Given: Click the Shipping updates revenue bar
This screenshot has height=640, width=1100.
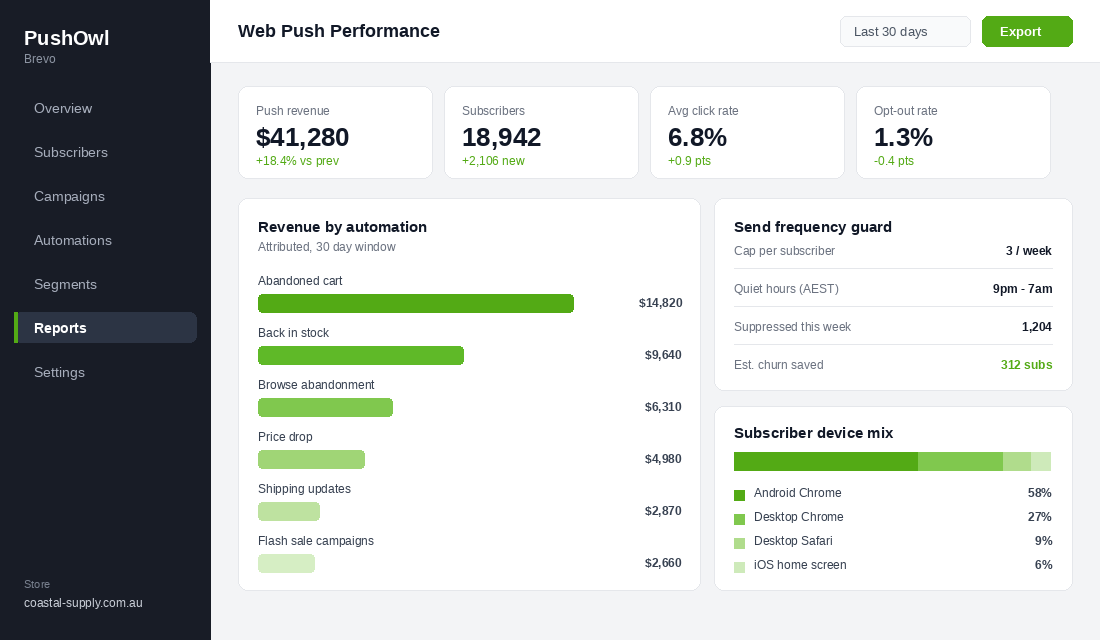Looking at the screenshot, I should coord(289,511).
